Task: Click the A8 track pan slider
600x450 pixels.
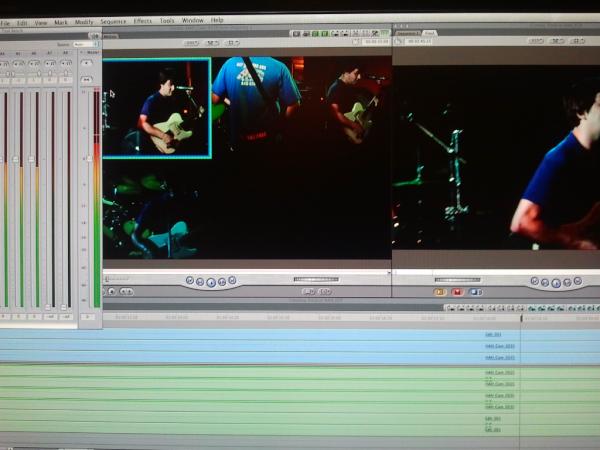Action: click(x=66, y=72)
